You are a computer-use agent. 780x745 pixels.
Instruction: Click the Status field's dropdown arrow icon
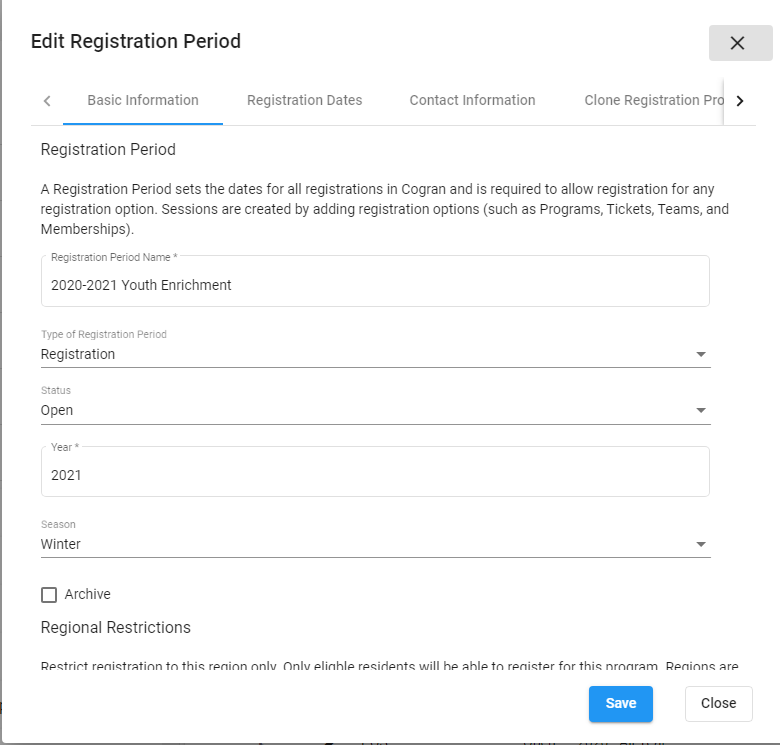click(x=701, y=410)
